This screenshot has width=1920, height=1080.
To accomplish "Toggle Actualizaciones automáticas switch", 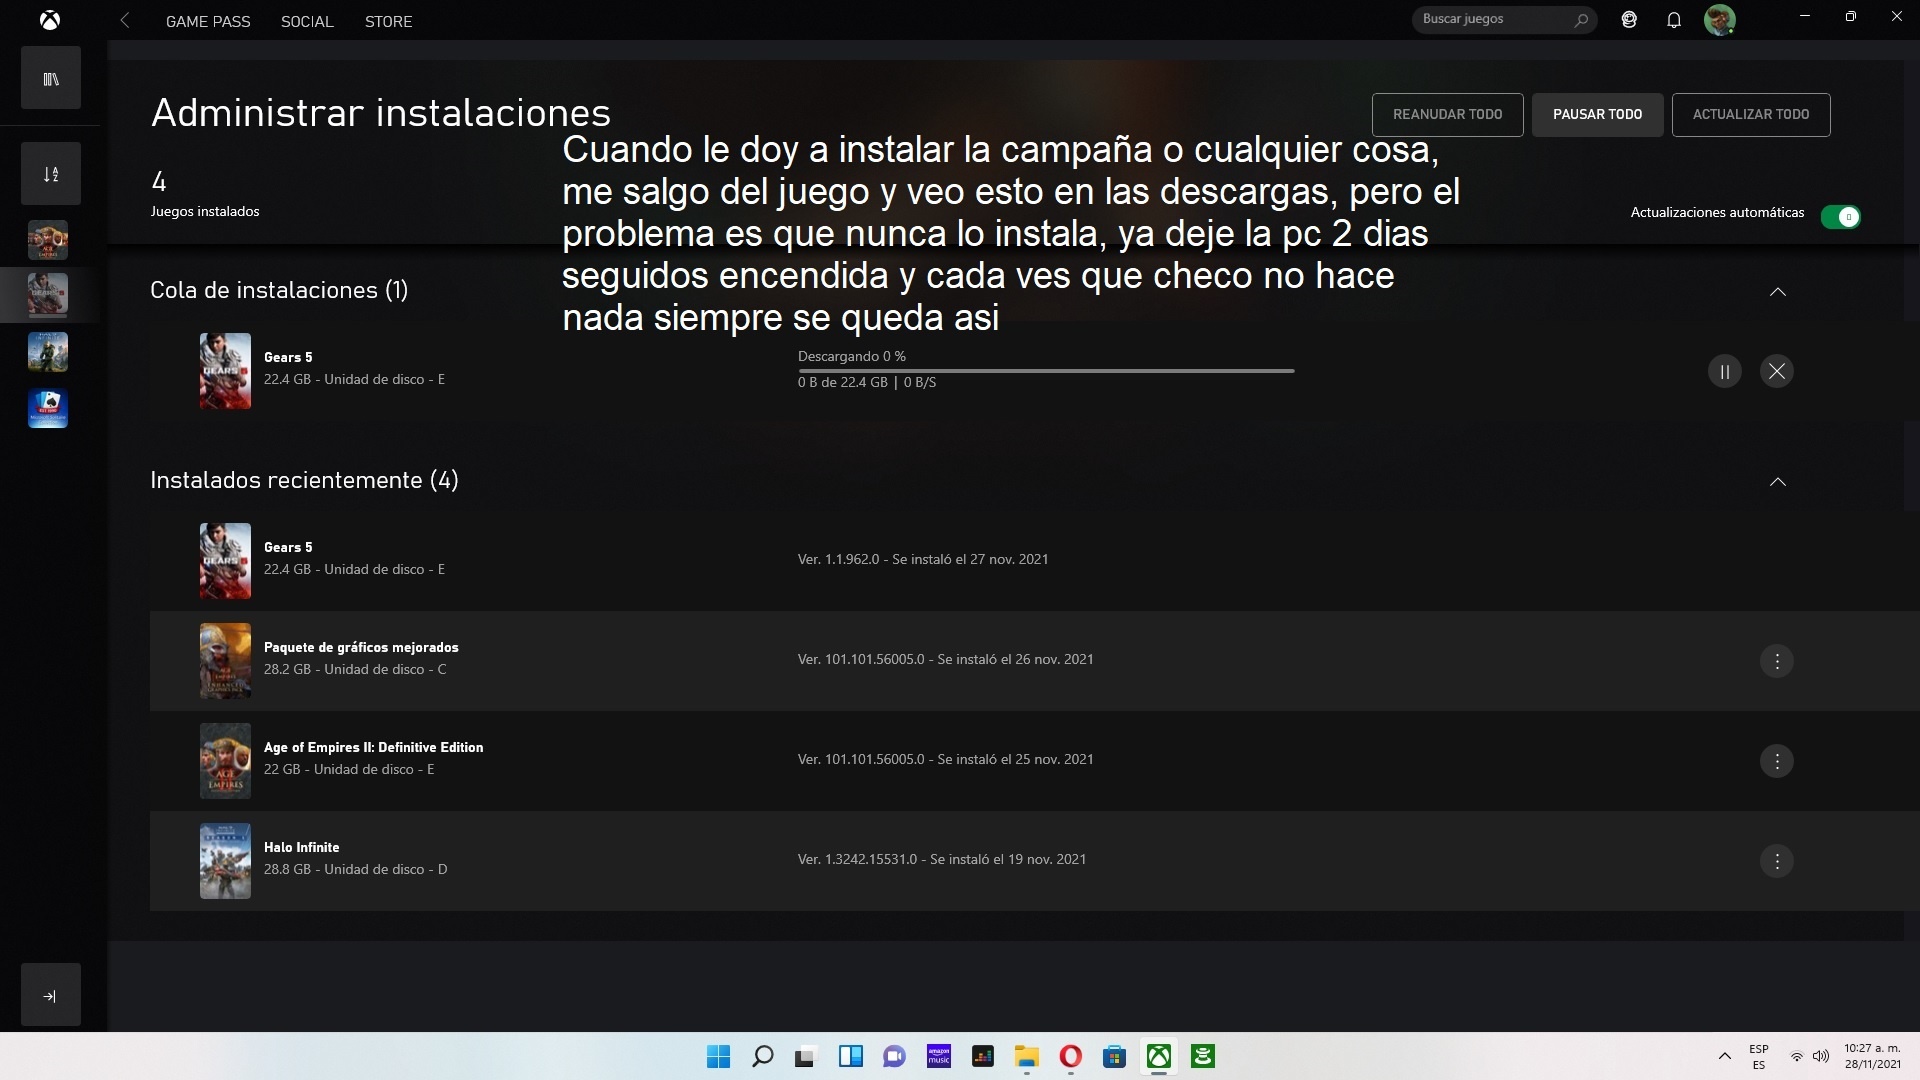I will click(x=1840, y=216).
